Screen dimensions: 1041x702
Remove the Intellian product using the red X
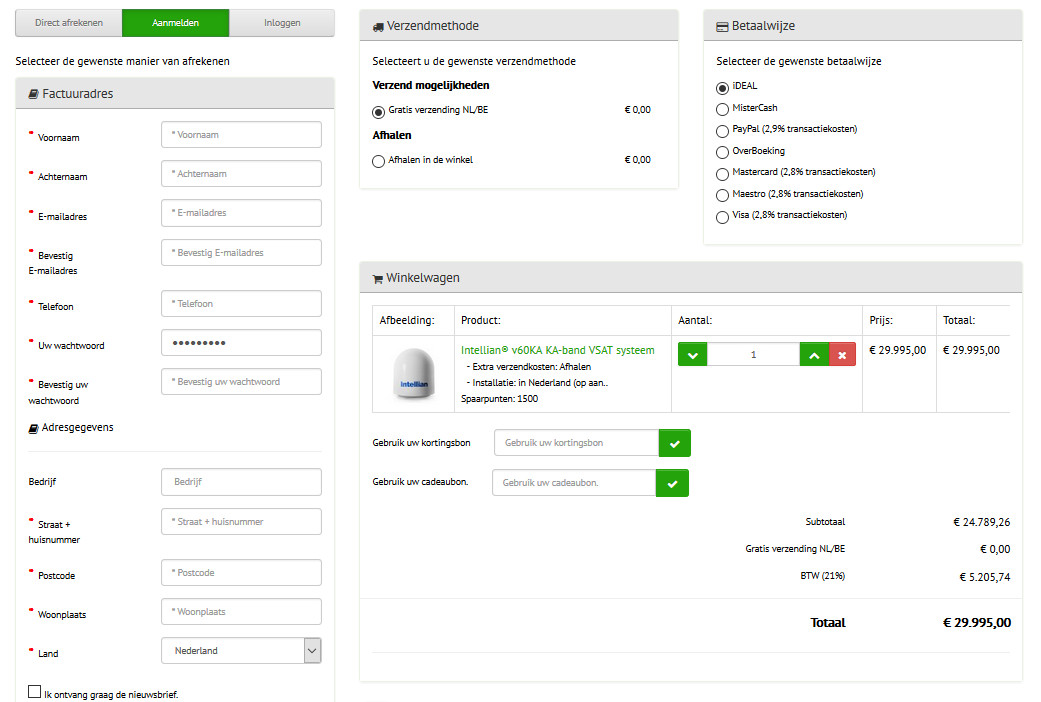[840, 353]
